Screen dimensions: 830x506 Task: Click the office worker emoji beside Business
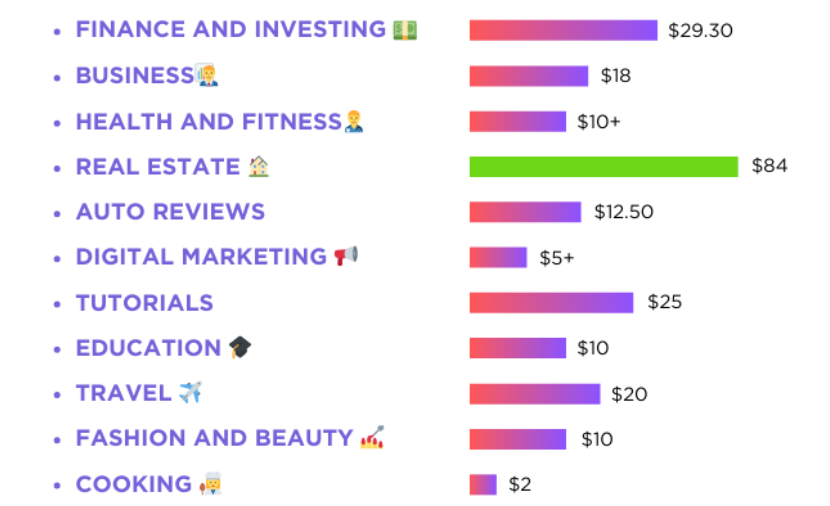click(208, 76)
